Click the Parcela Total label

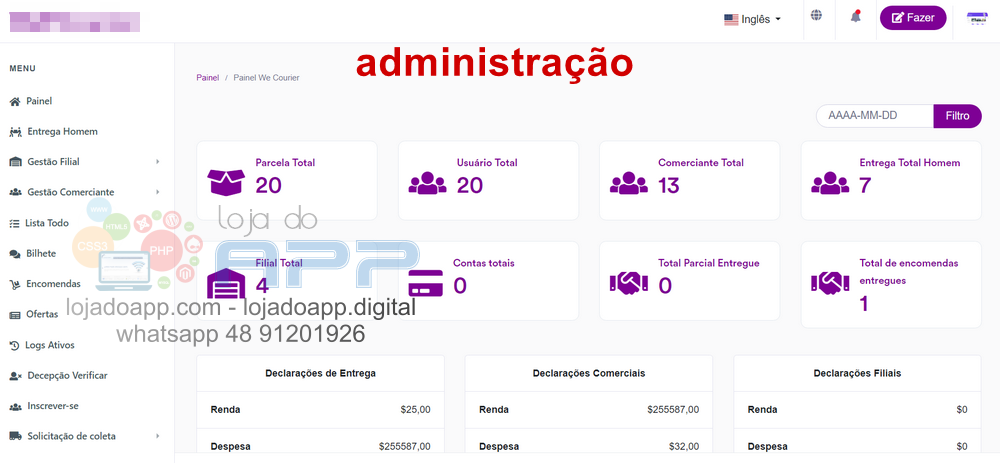(285, 163)
